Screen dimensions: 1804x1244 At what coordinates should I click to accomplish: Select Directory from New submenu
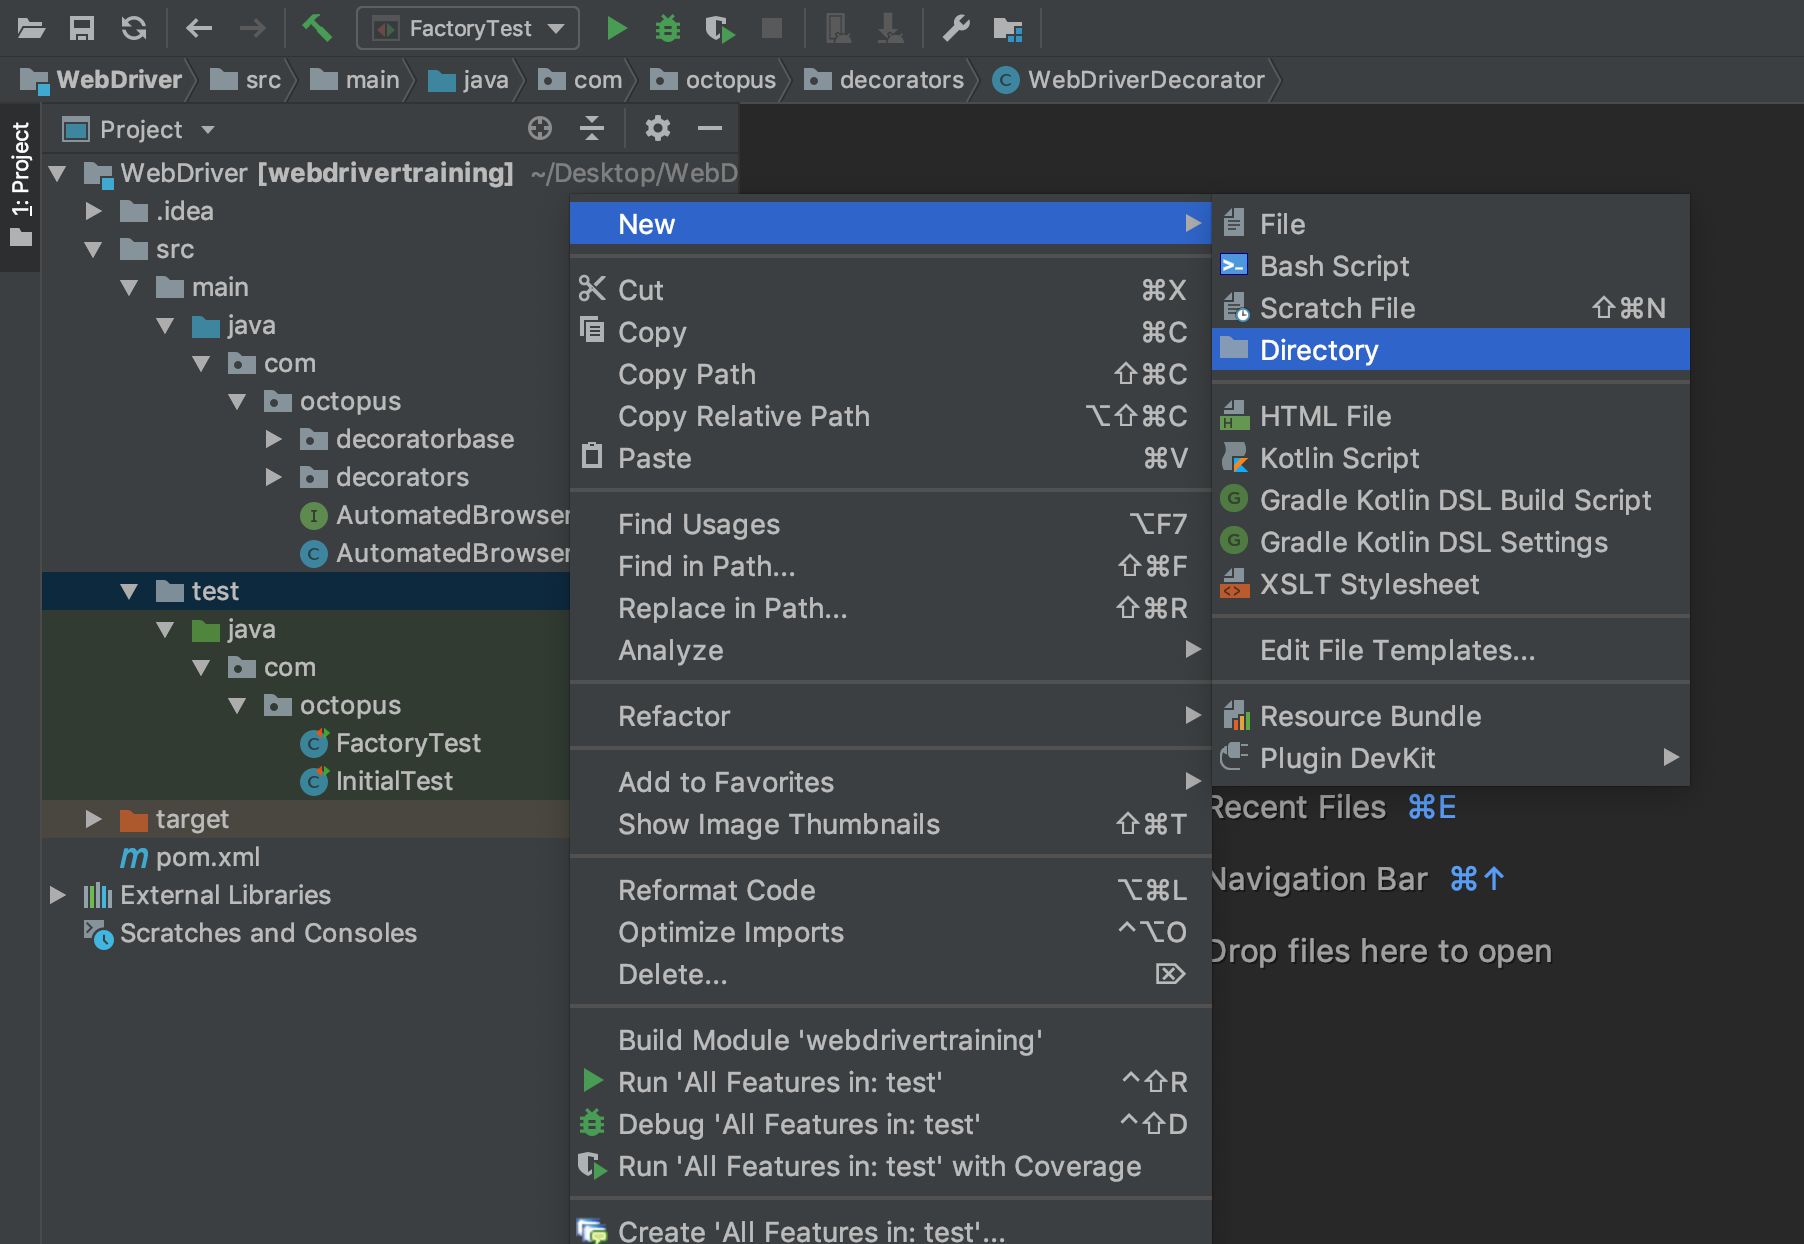pyautogui.click(x=1318, y=350)
